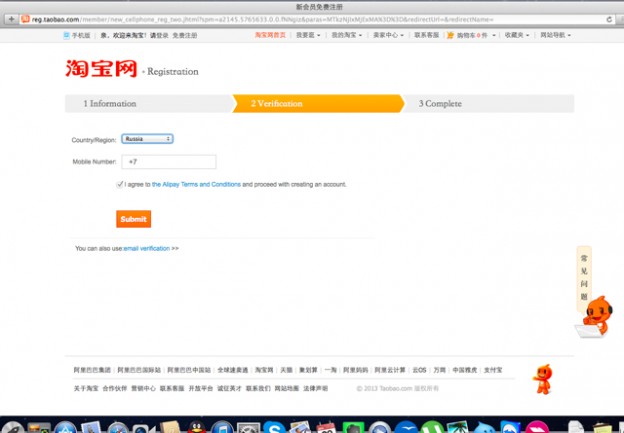The image size is (624, 433).
Task: Click the browser URL address field
Action: (317, 19)
